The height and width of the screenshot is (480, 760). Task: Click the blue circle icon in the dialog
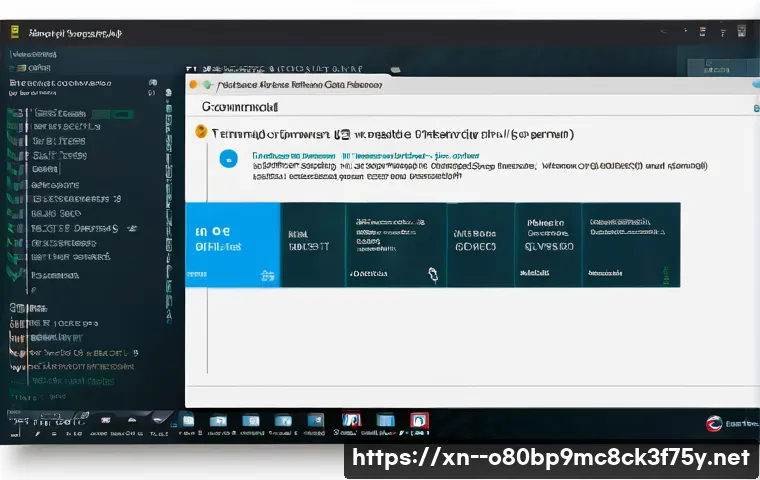click(228, 158)
